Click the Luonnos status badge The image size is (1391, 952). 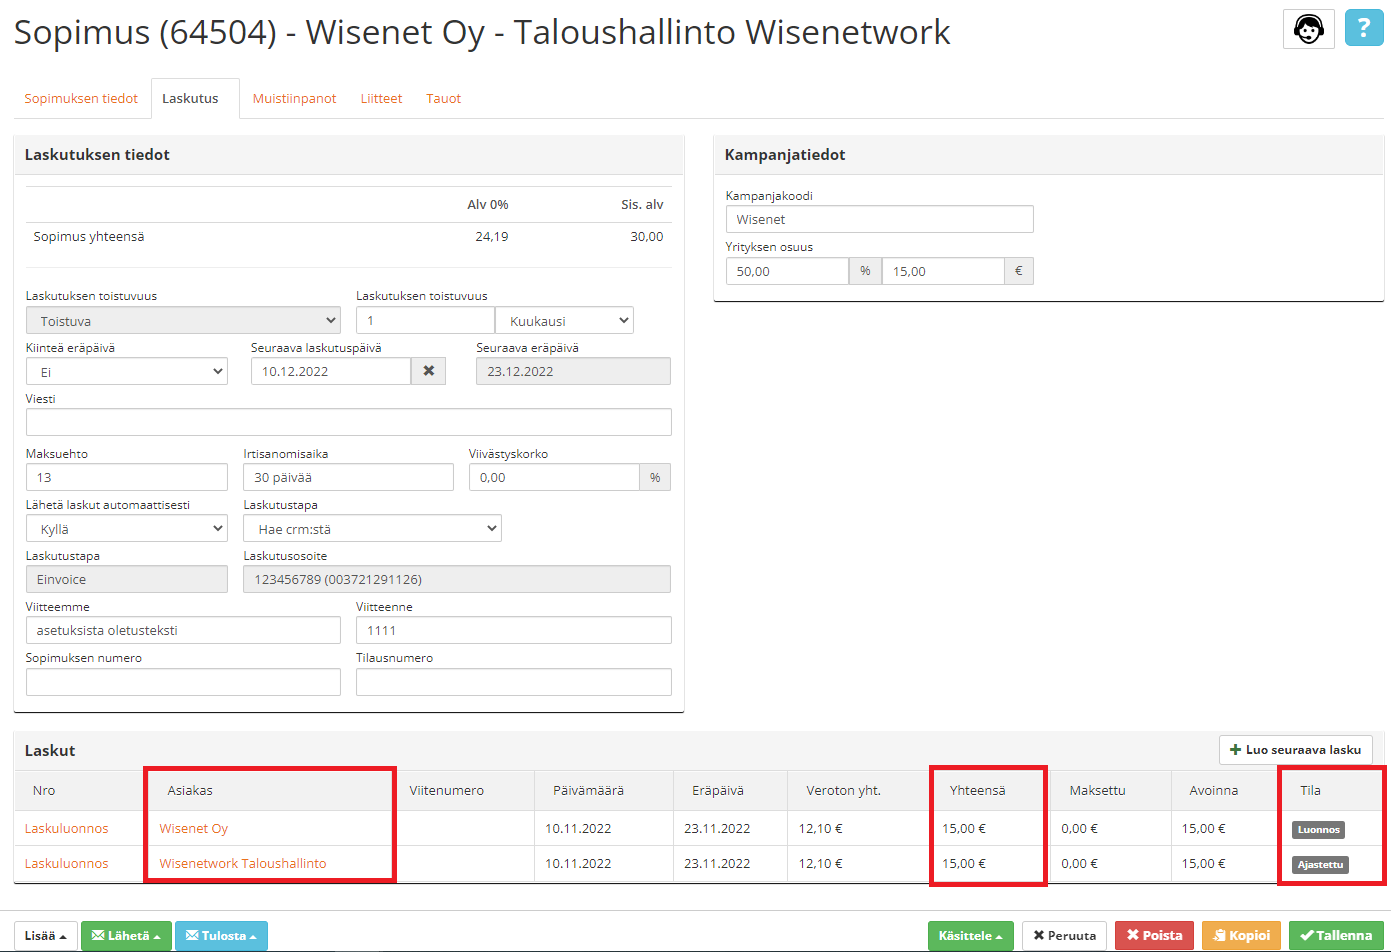[1318, 829]
